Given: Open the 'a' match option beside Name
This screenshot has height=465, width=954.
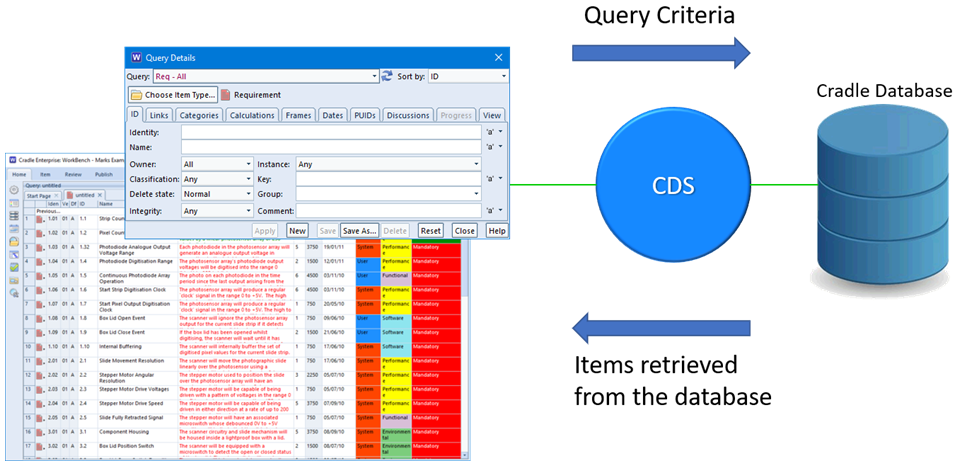Looking at the screenshot, I should [495, 147].
